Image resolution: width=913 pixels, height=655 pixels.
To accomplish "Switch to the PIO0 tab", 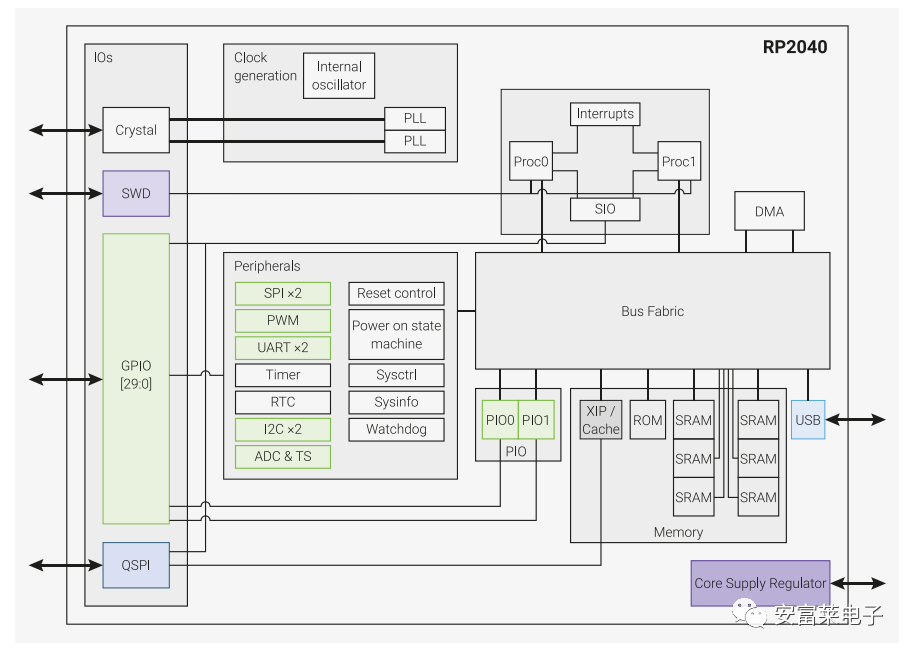I will pos(501,420).
